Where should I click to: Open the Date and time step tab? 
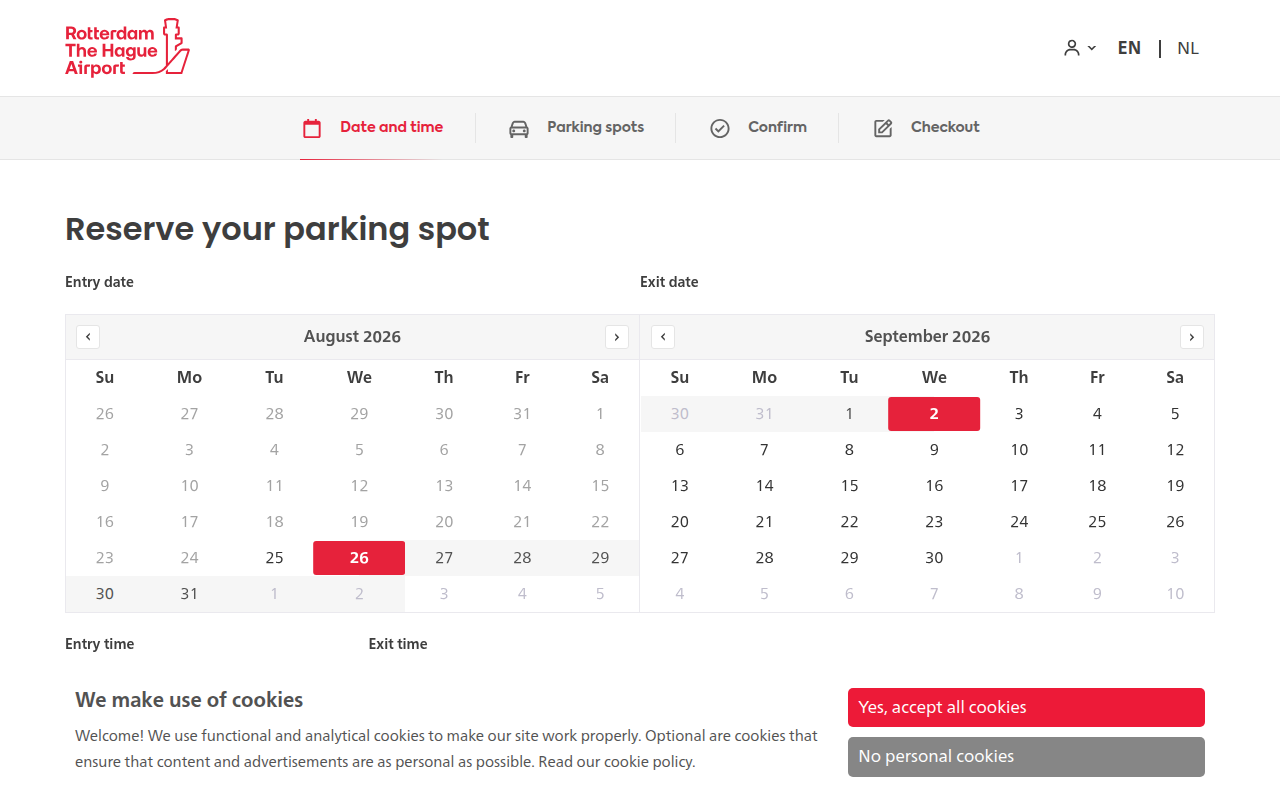pyautogui.click(x=372, y=128)
